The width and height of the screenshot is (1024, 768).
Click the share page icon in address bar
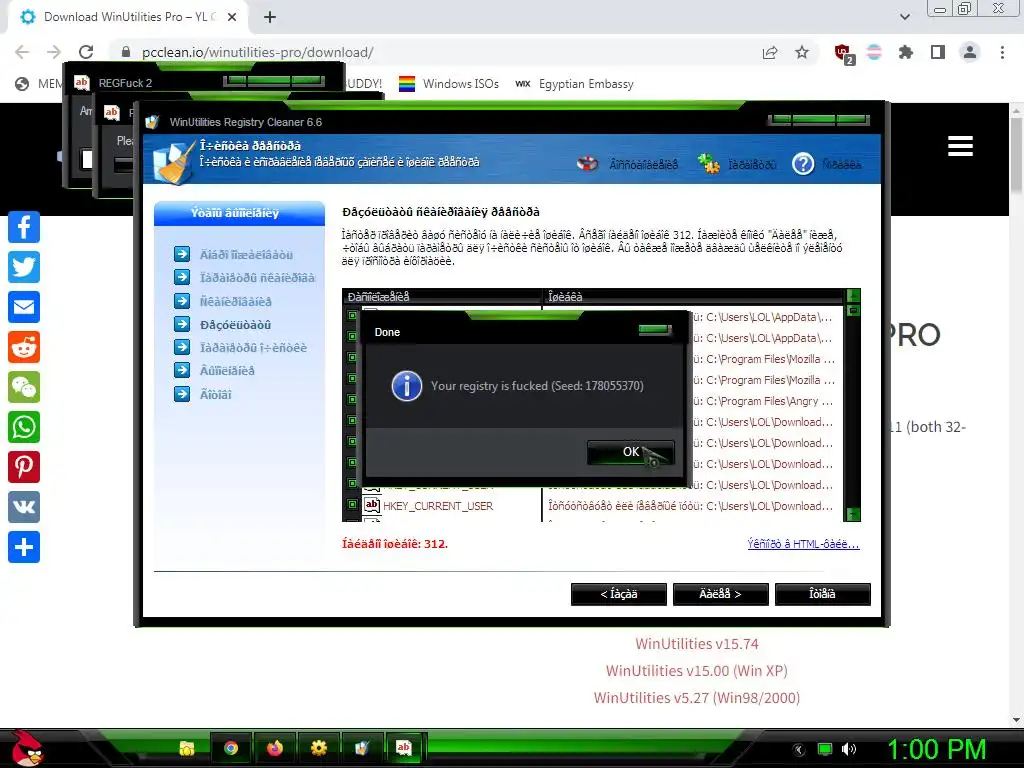click(x=770, y=52)
